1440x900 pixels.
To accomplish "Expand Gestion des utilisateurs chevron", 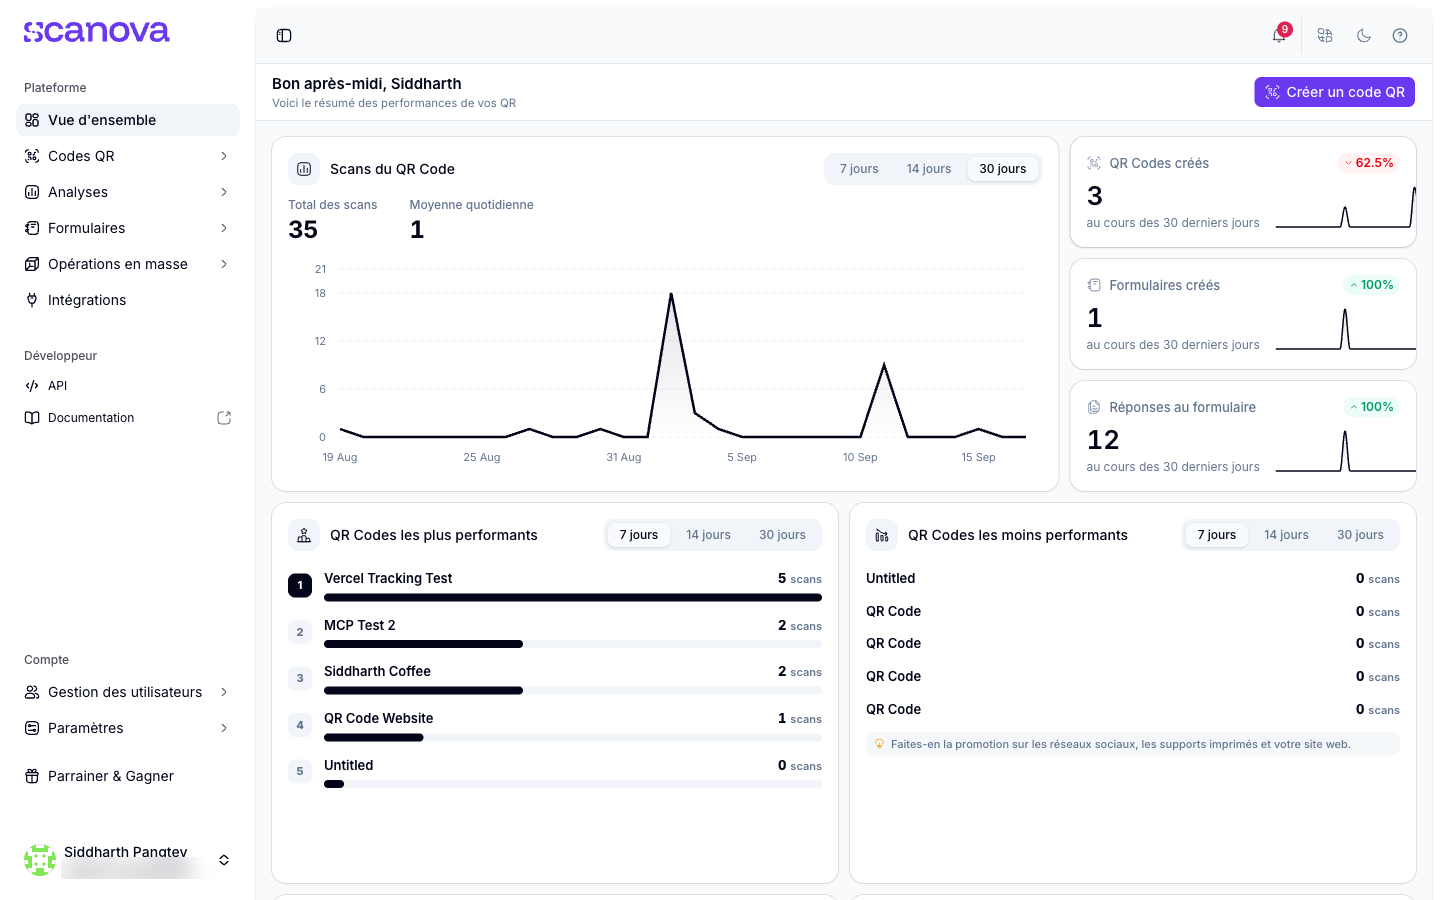I will (224, 692).
